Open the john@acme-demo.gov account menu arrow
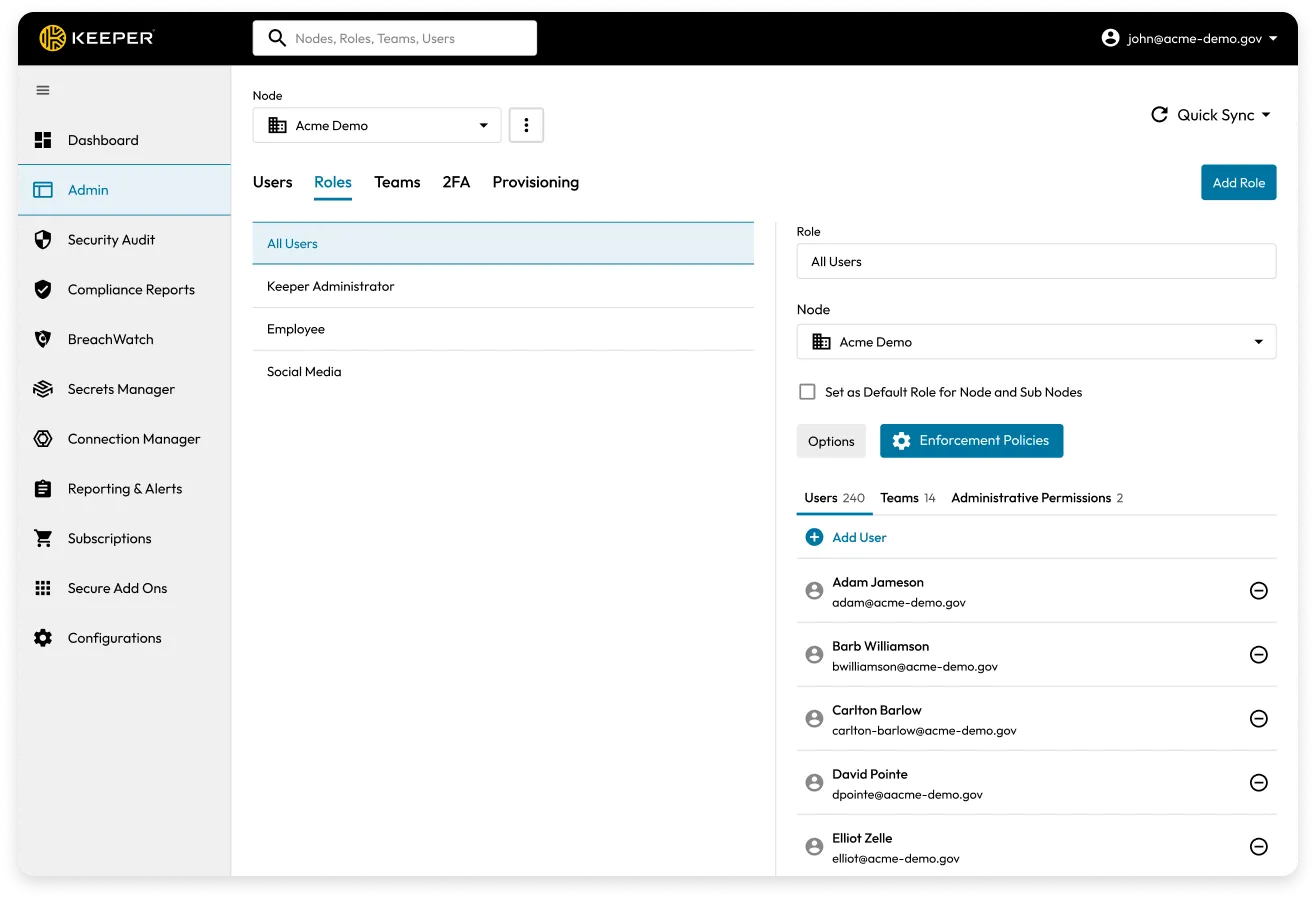 (1273, 39)
